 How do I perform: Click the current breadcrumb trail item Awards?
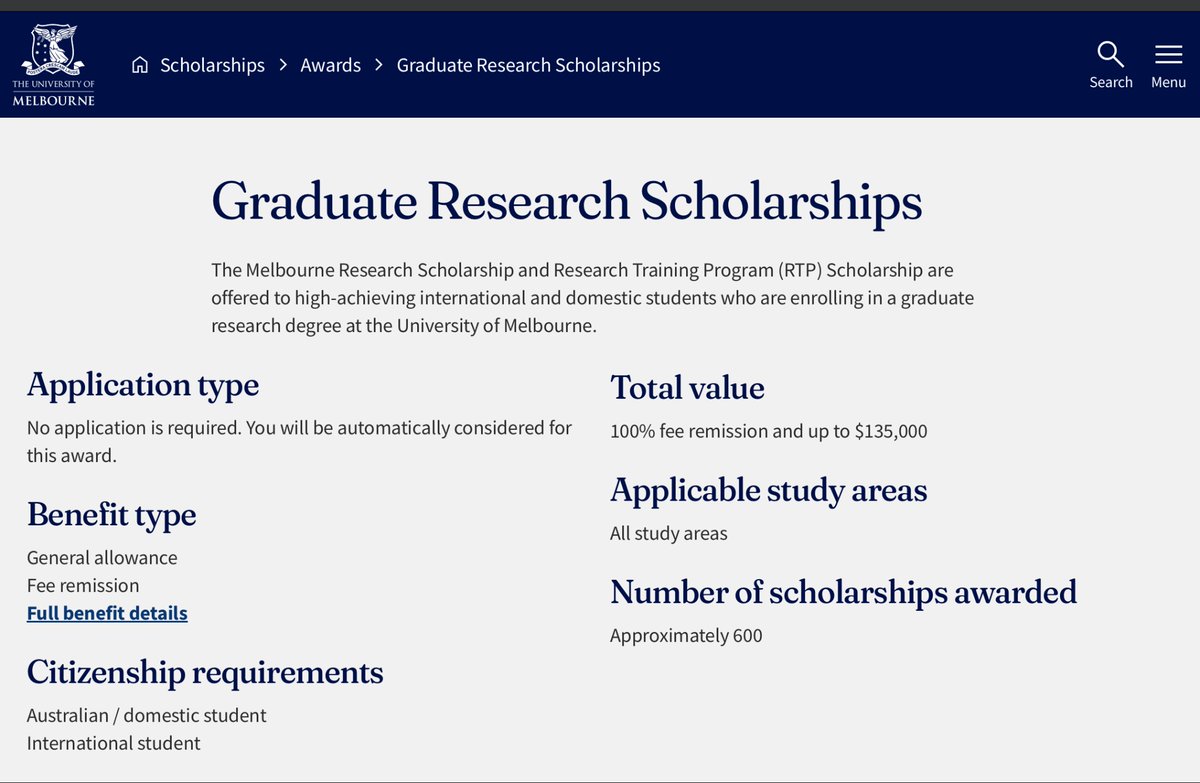(330, 64)
